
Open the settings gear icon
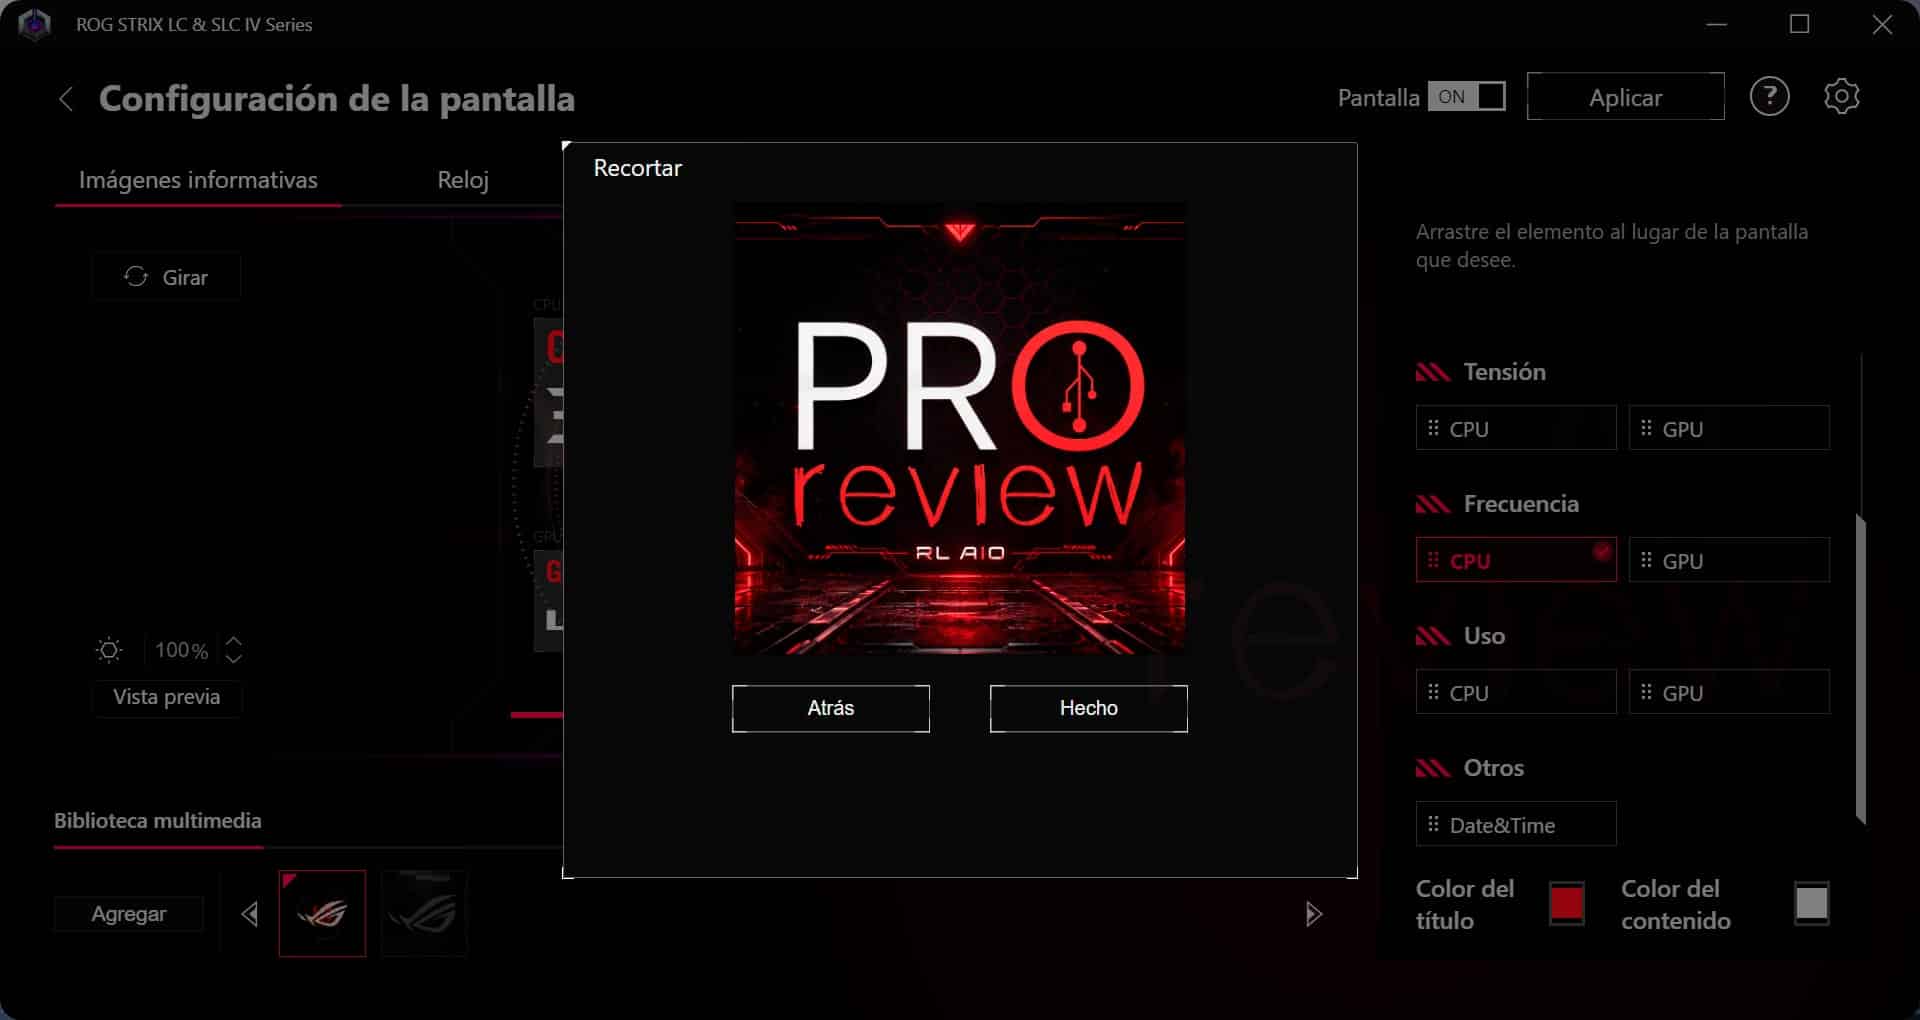[x=1841, y=97]
